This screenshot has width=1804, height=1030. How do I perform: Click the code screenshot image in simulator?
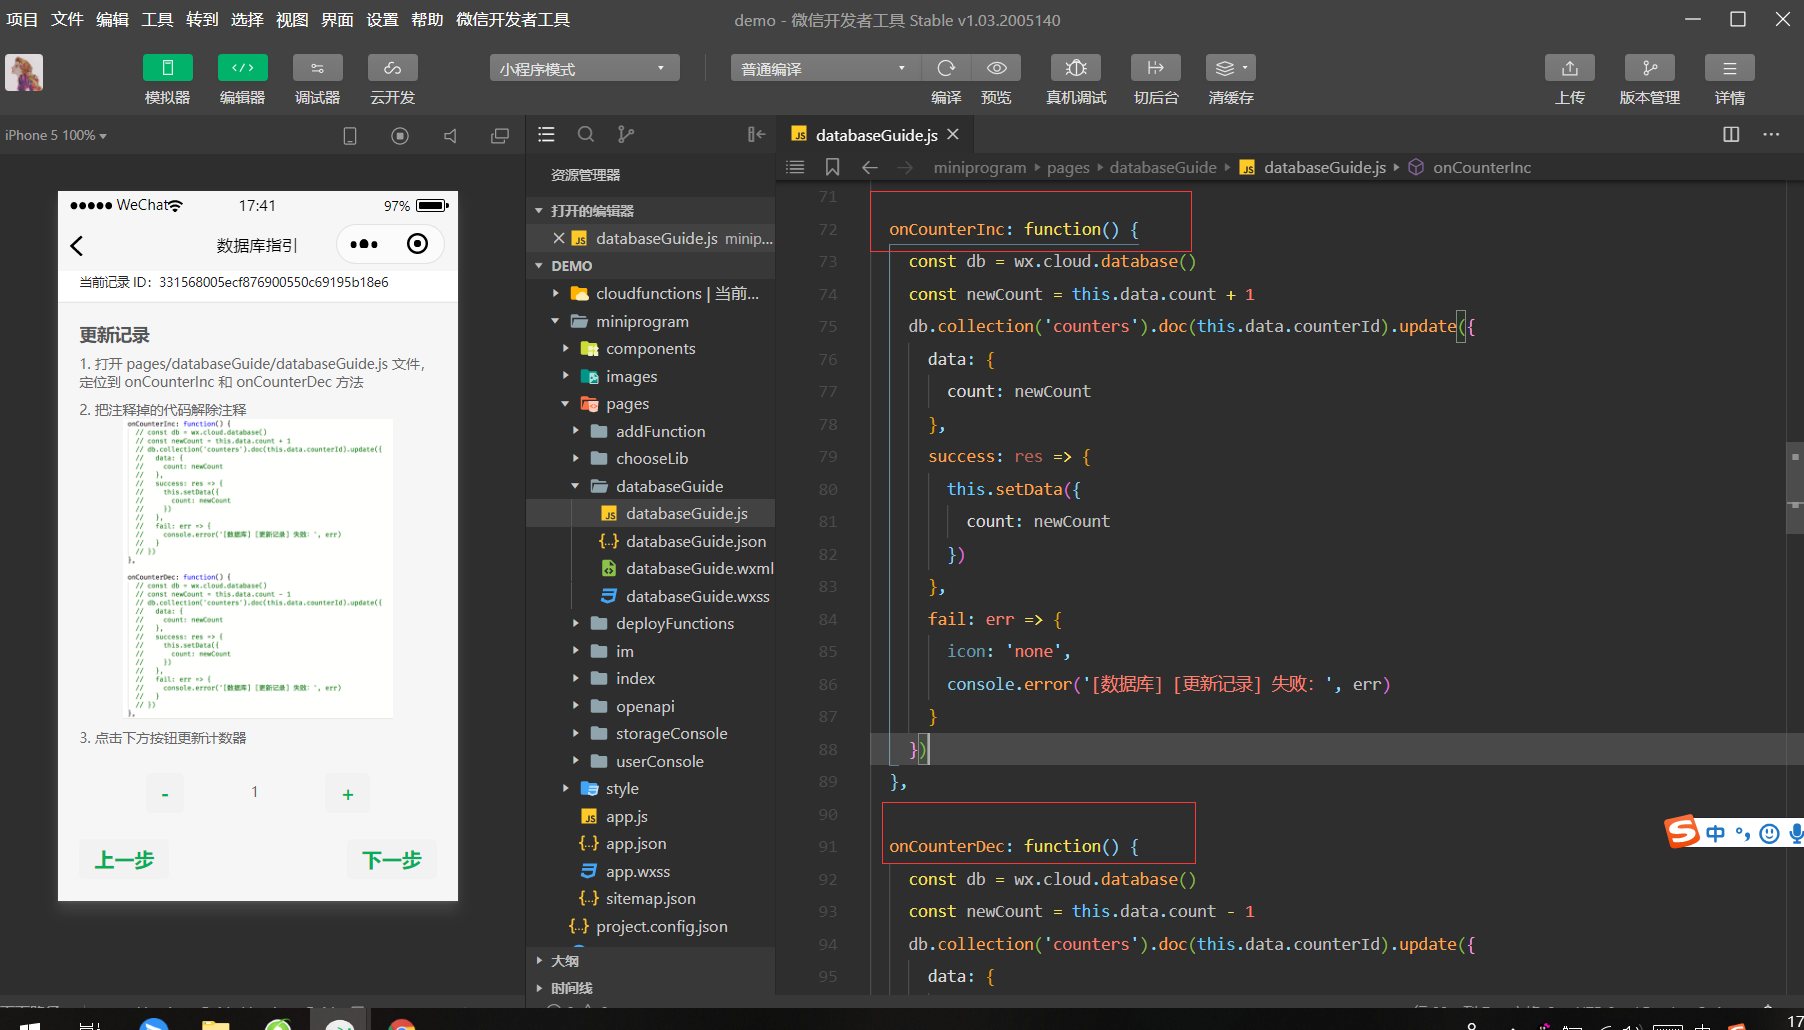pyautogui.click(x=258, y=568)
